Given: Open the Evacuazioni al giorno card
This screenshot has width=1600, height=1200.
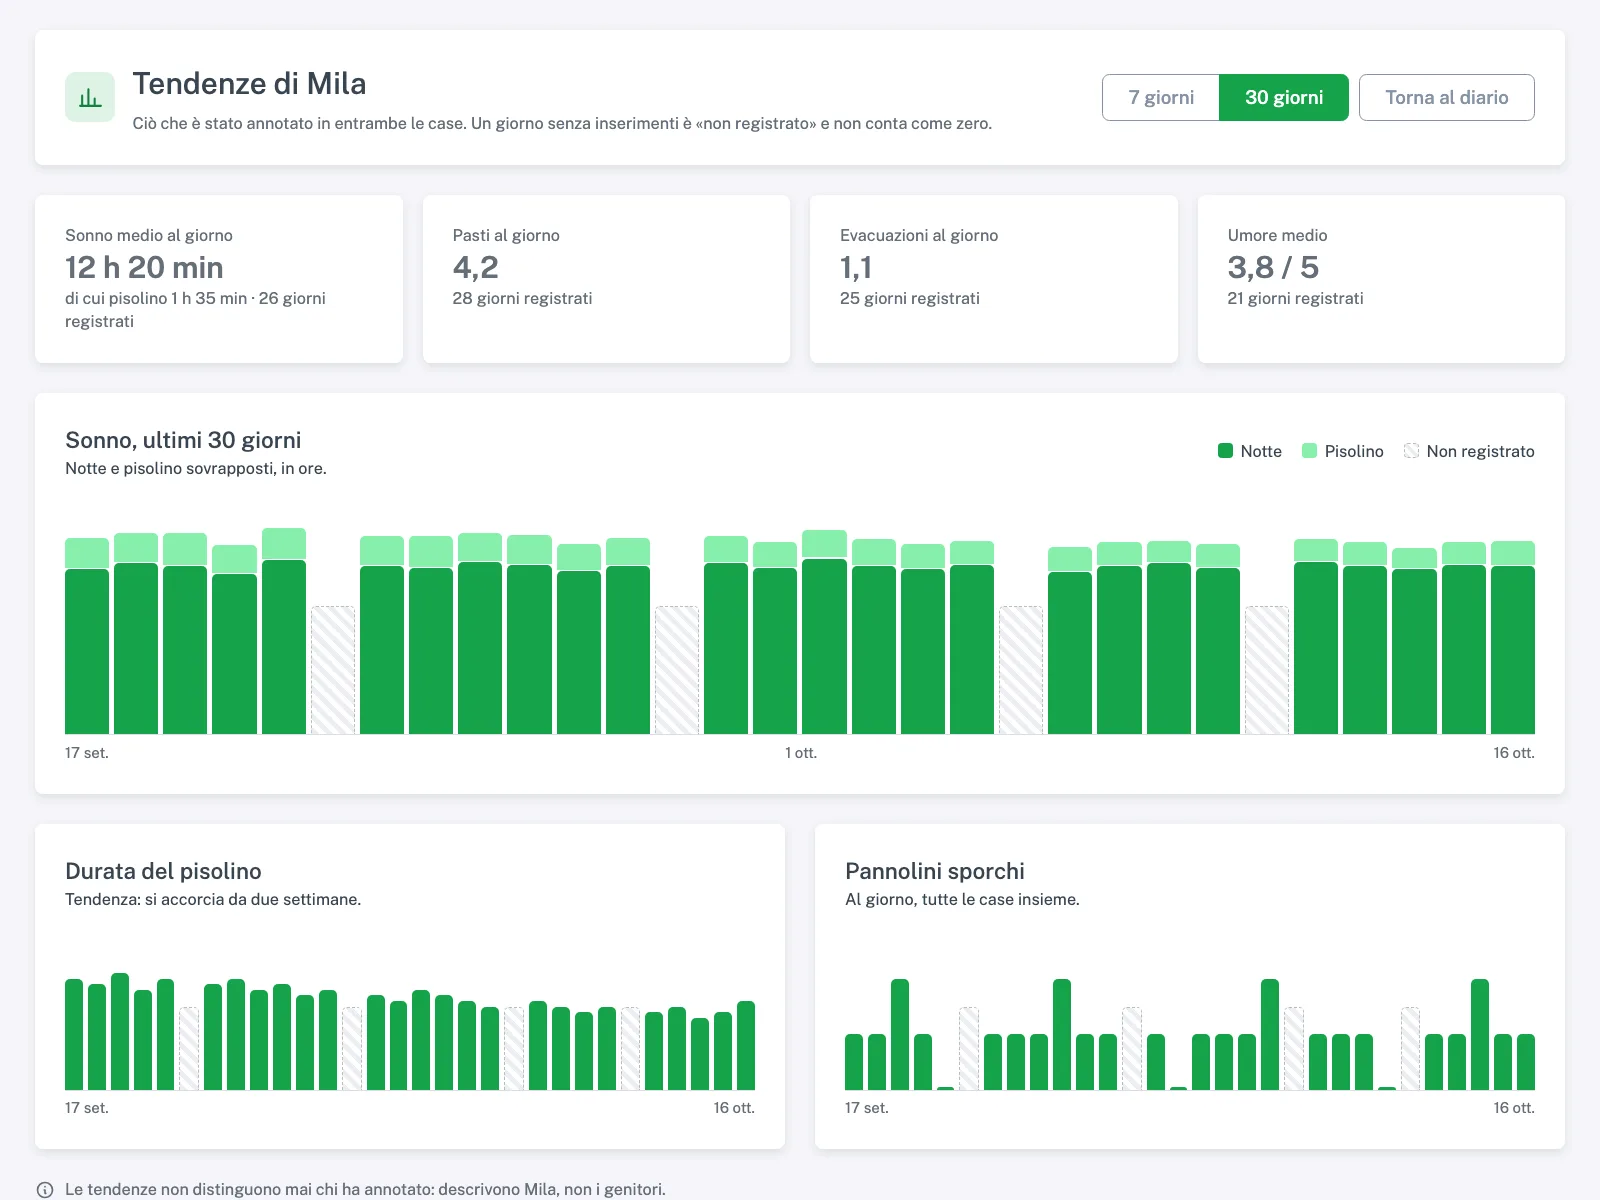Looking at the screenshot, I should (994, 279).
